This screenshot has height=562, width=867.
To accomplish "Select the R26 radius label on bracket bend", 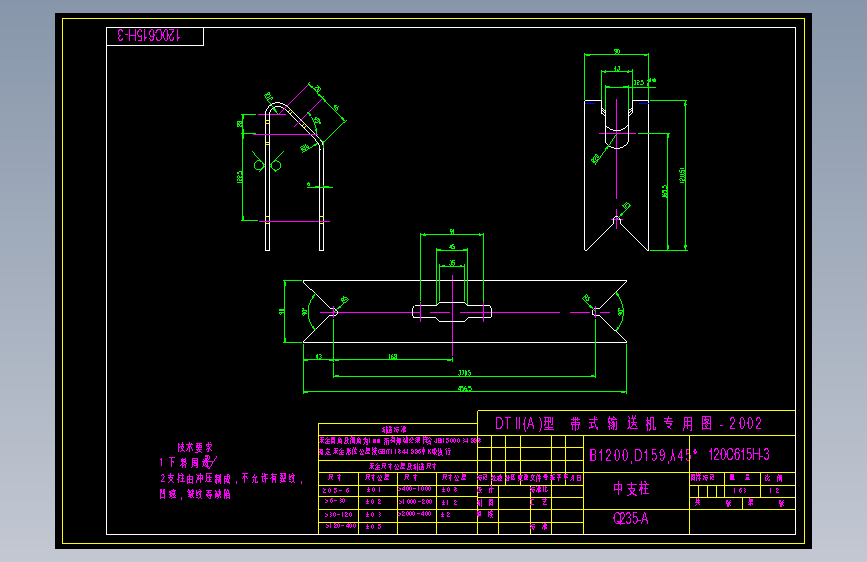I will point(269,97).
